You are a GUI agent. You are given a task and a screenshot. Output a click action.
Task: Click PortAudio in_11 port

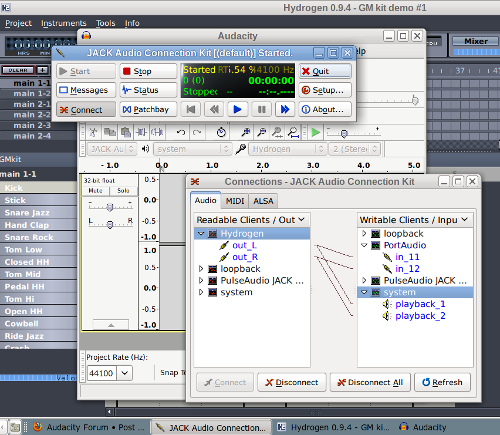click(407, 257)
